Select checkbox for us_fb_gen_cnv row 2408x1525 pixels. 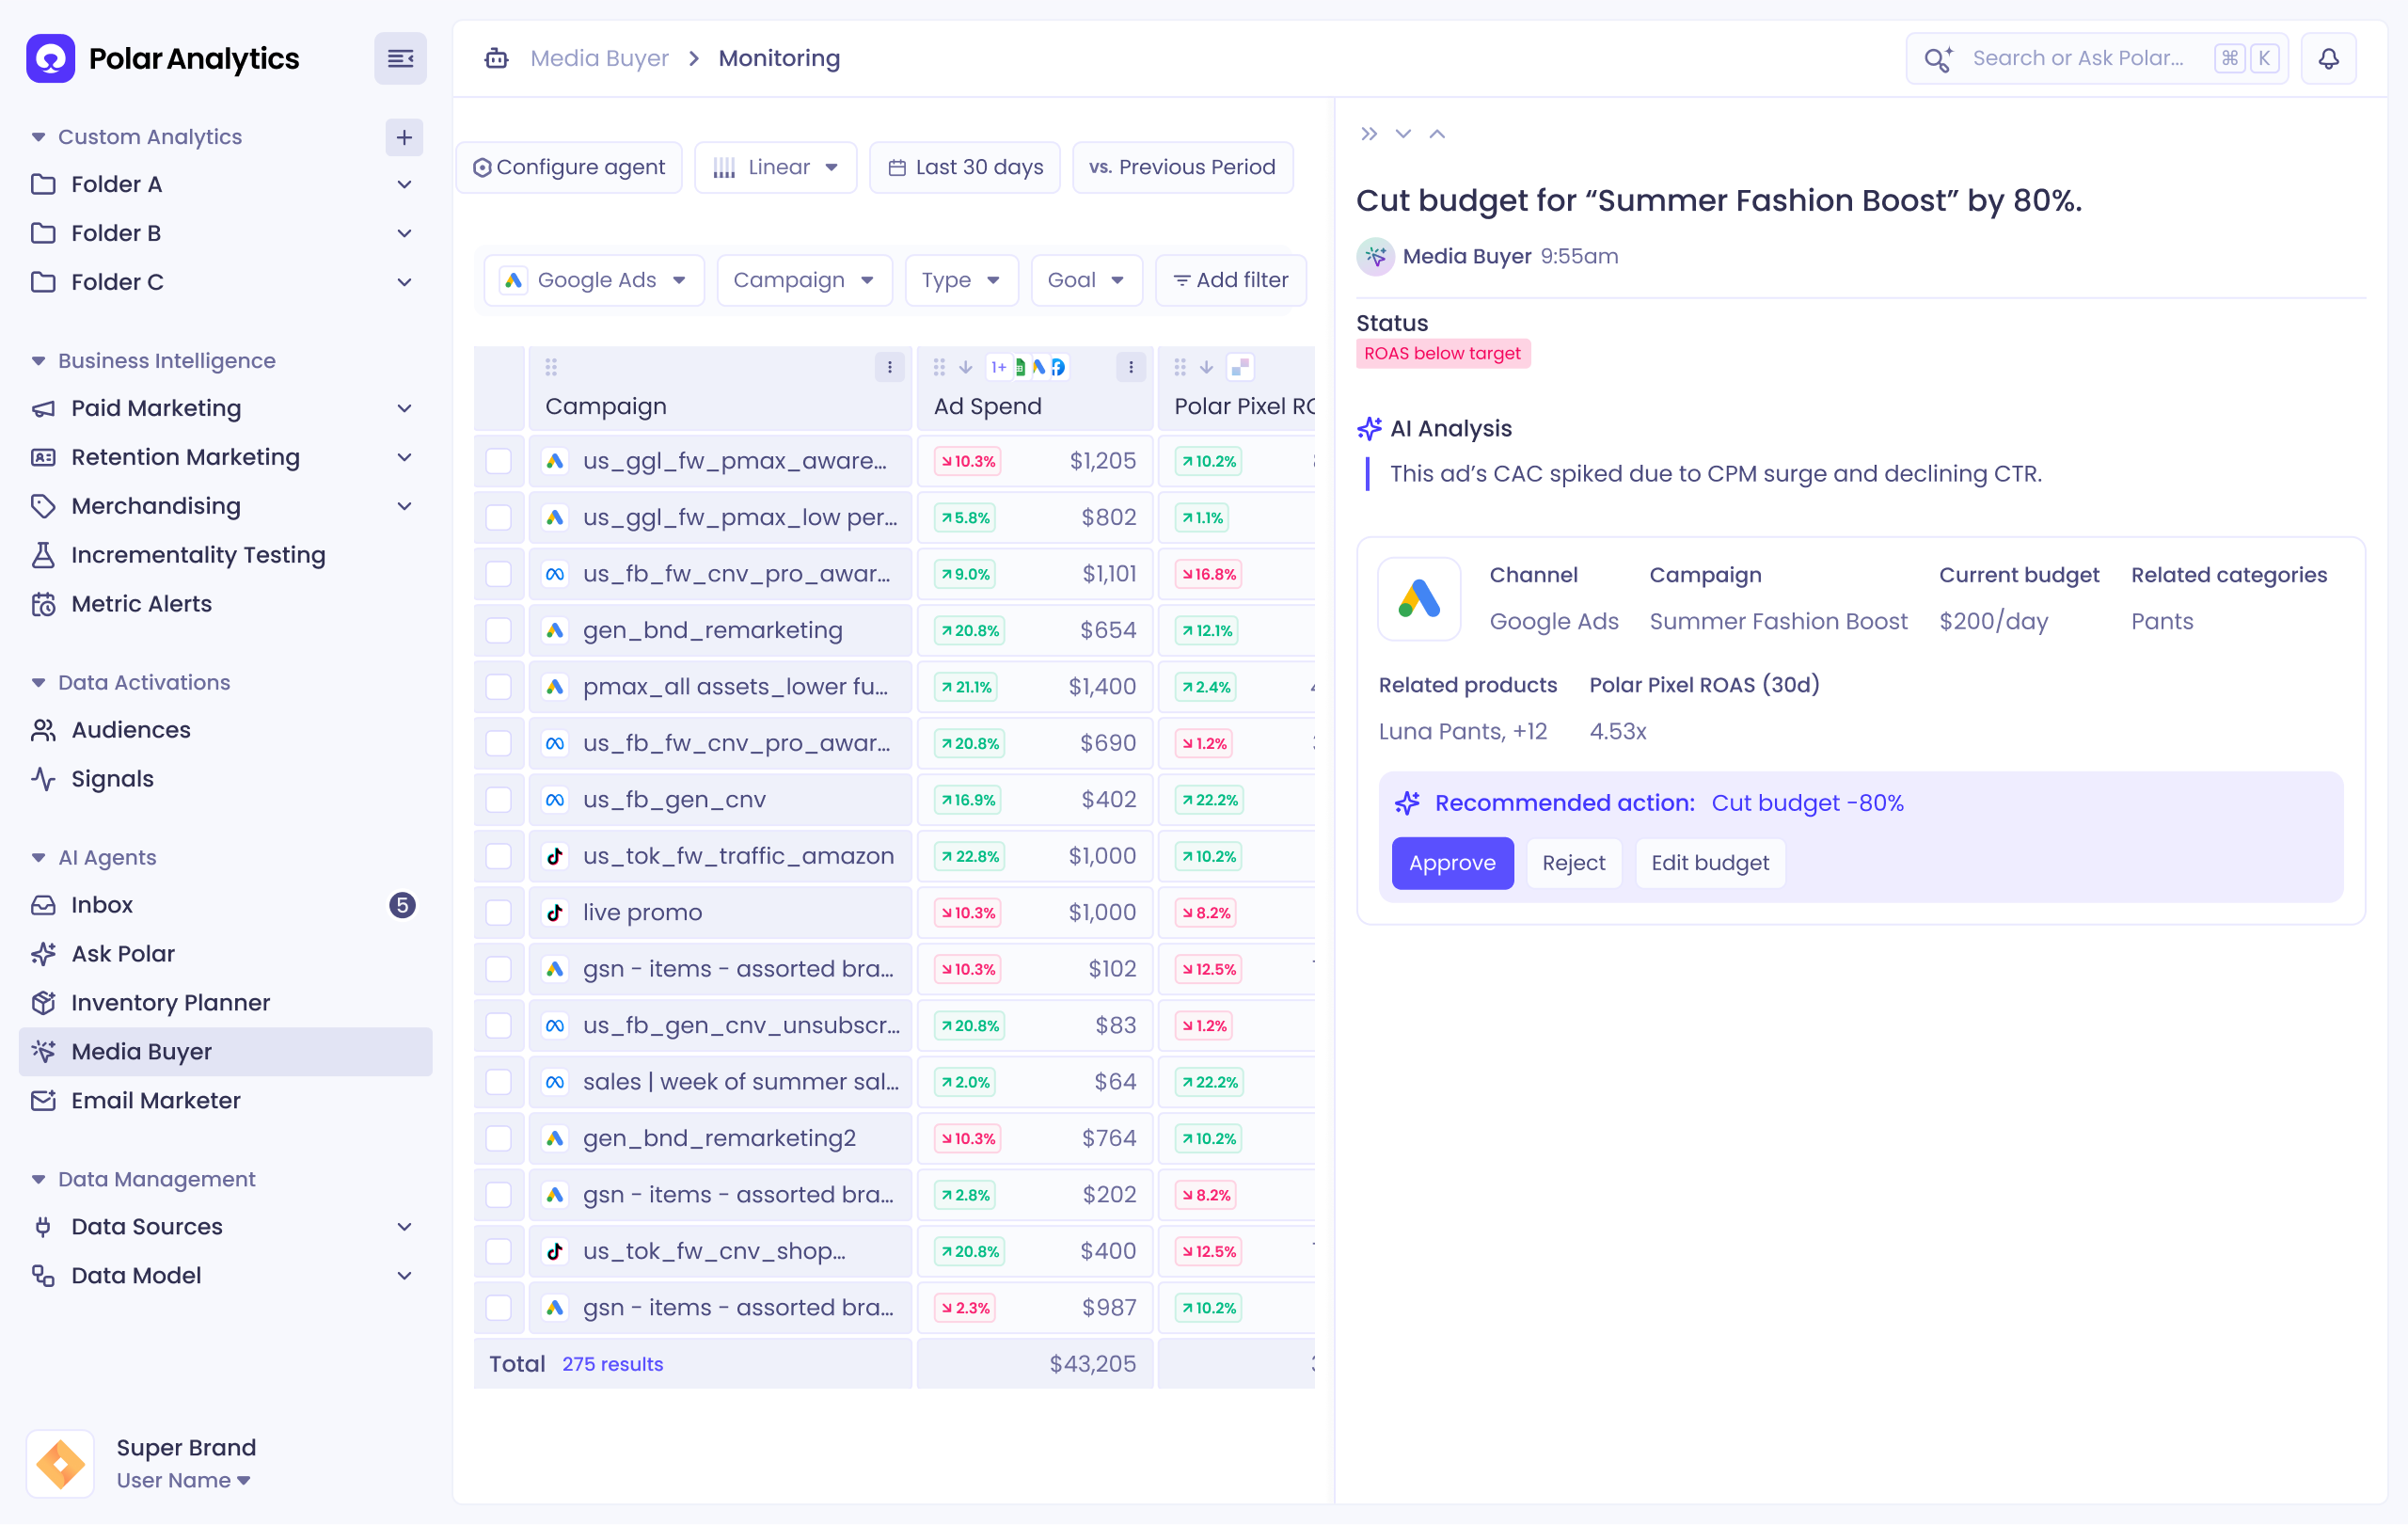coord(498,799)
